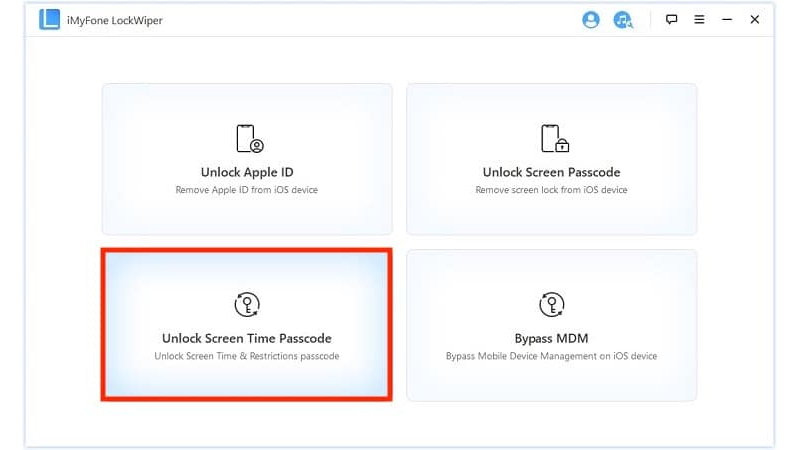800x450 pixels.
Task: Click the iMyFone LockWiper logo icon
Action: 49,19
